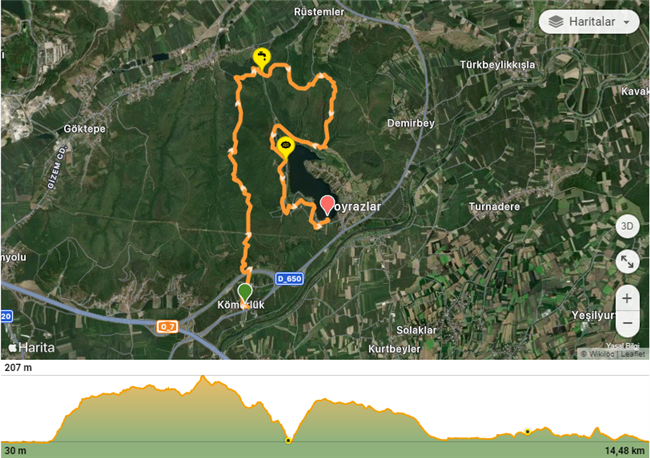
Task: Click the Apple Harita logo
Action: click(32, 347)
